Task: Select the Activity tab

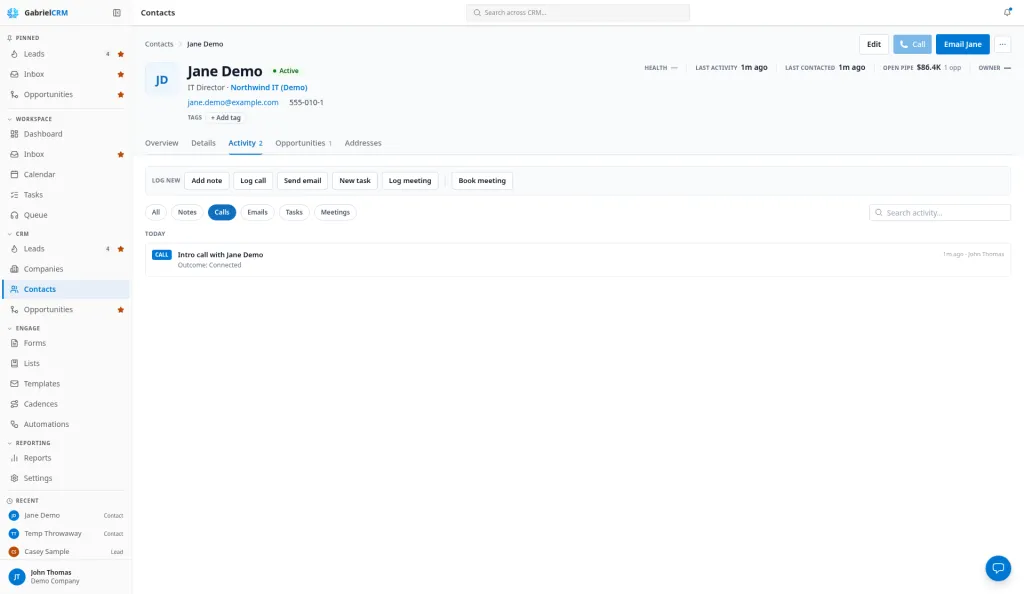Action: (245, 143)
